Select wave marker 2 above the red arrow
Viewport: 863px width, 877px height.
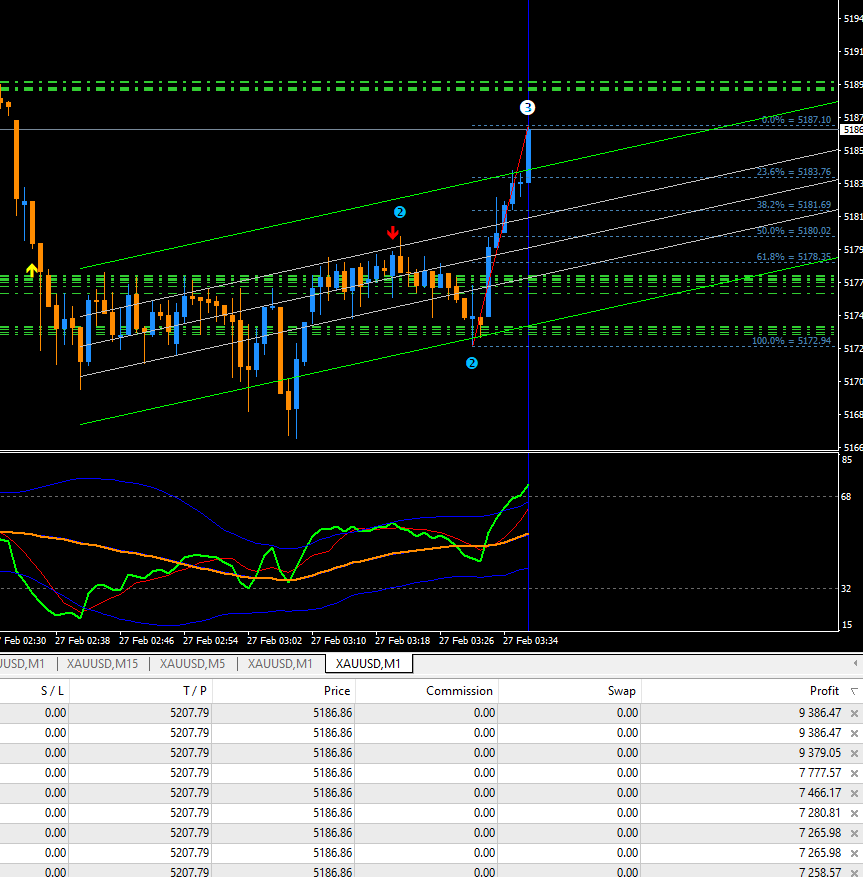[399, 212]
